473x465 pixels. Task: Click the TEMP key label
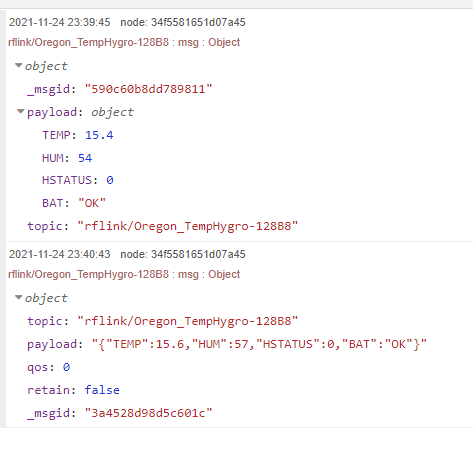pos(56,135)
